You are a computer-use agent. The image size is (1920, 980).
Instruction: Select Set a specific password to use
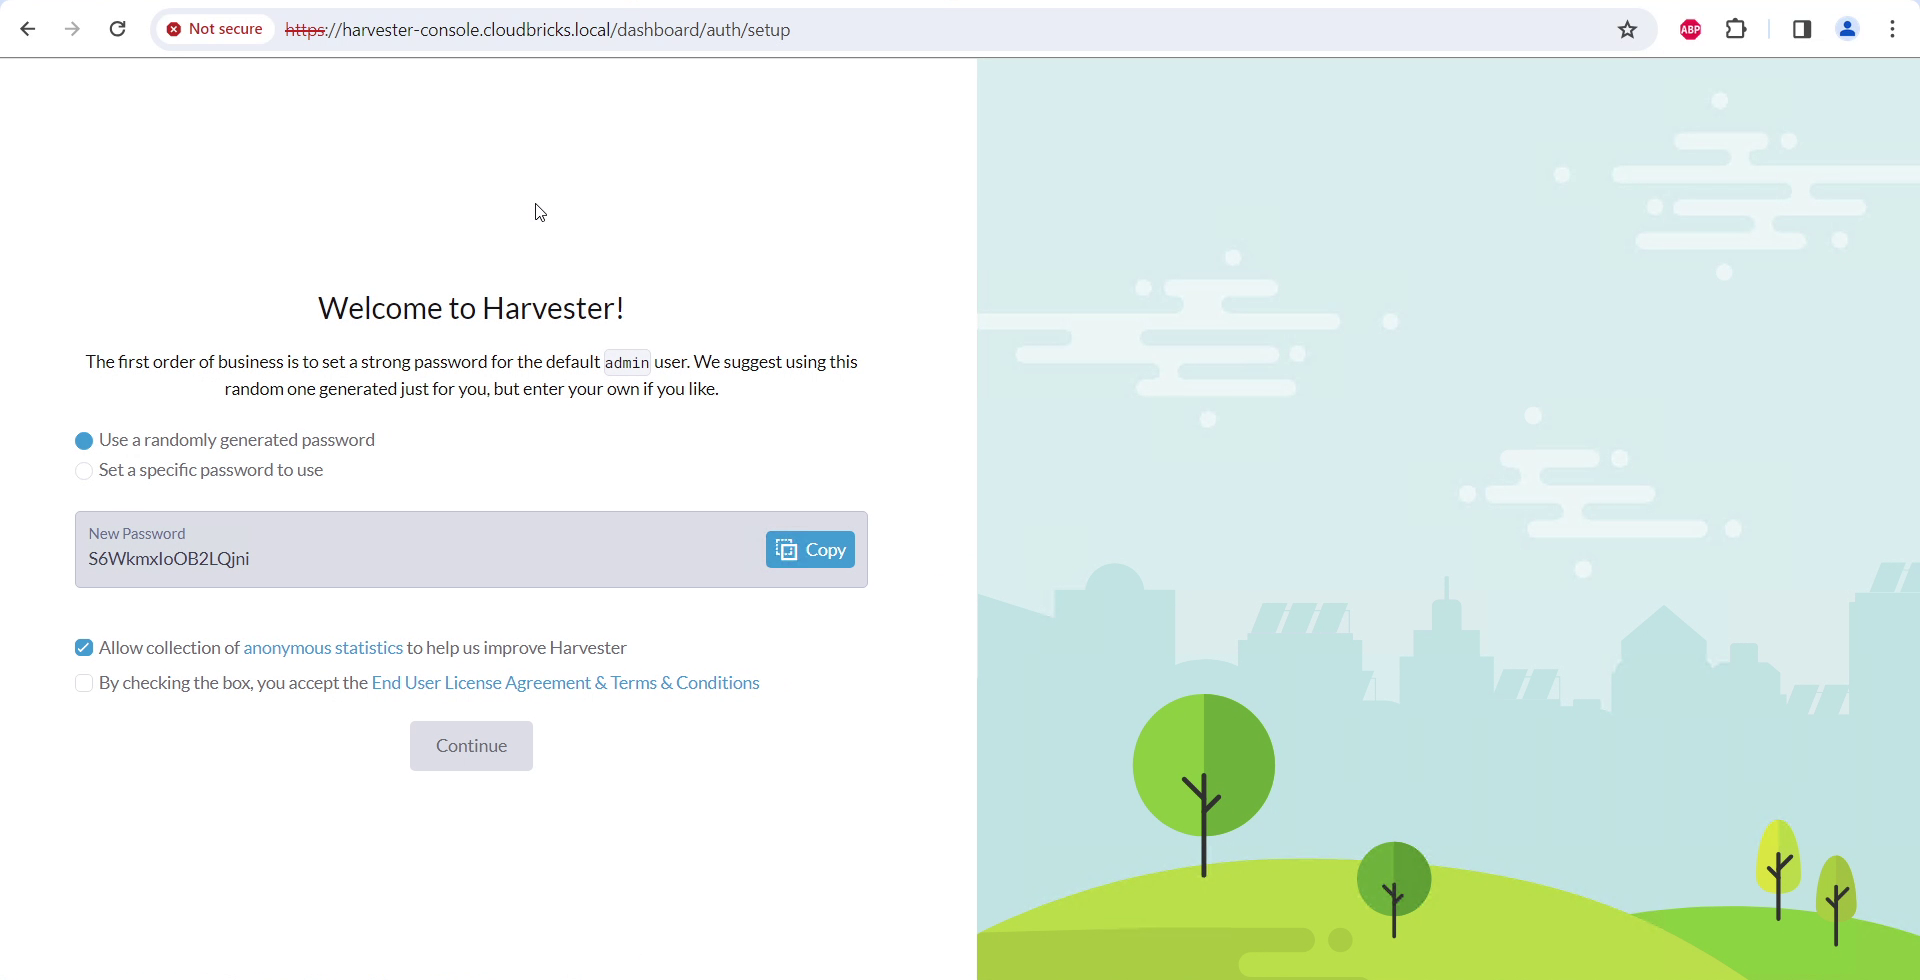point(84,470)
